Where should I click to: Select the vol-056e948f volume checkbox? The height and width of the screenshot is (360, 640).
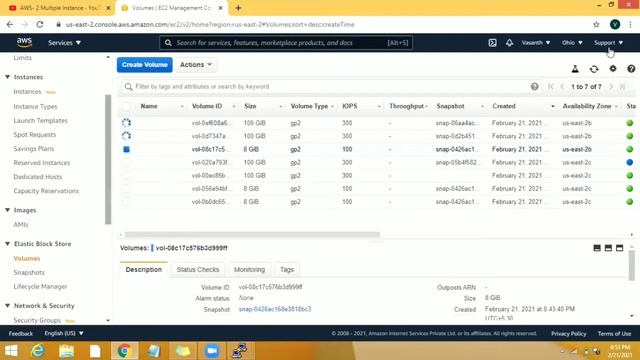click(127, 189)
